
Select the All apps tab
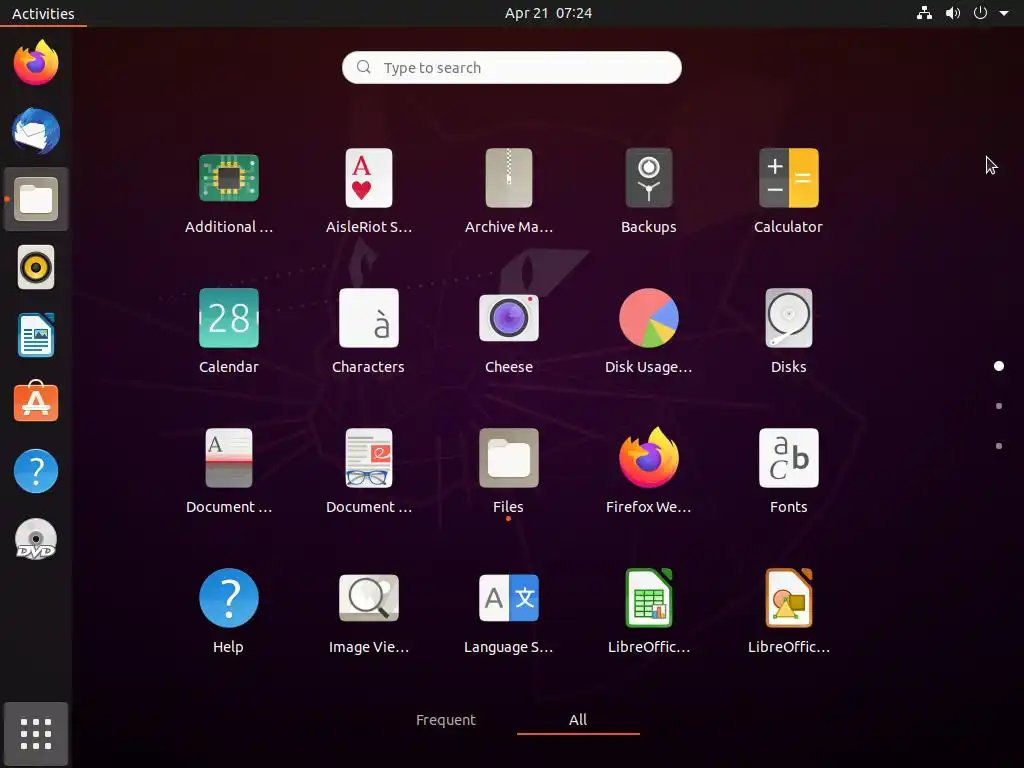coord(578,720)
